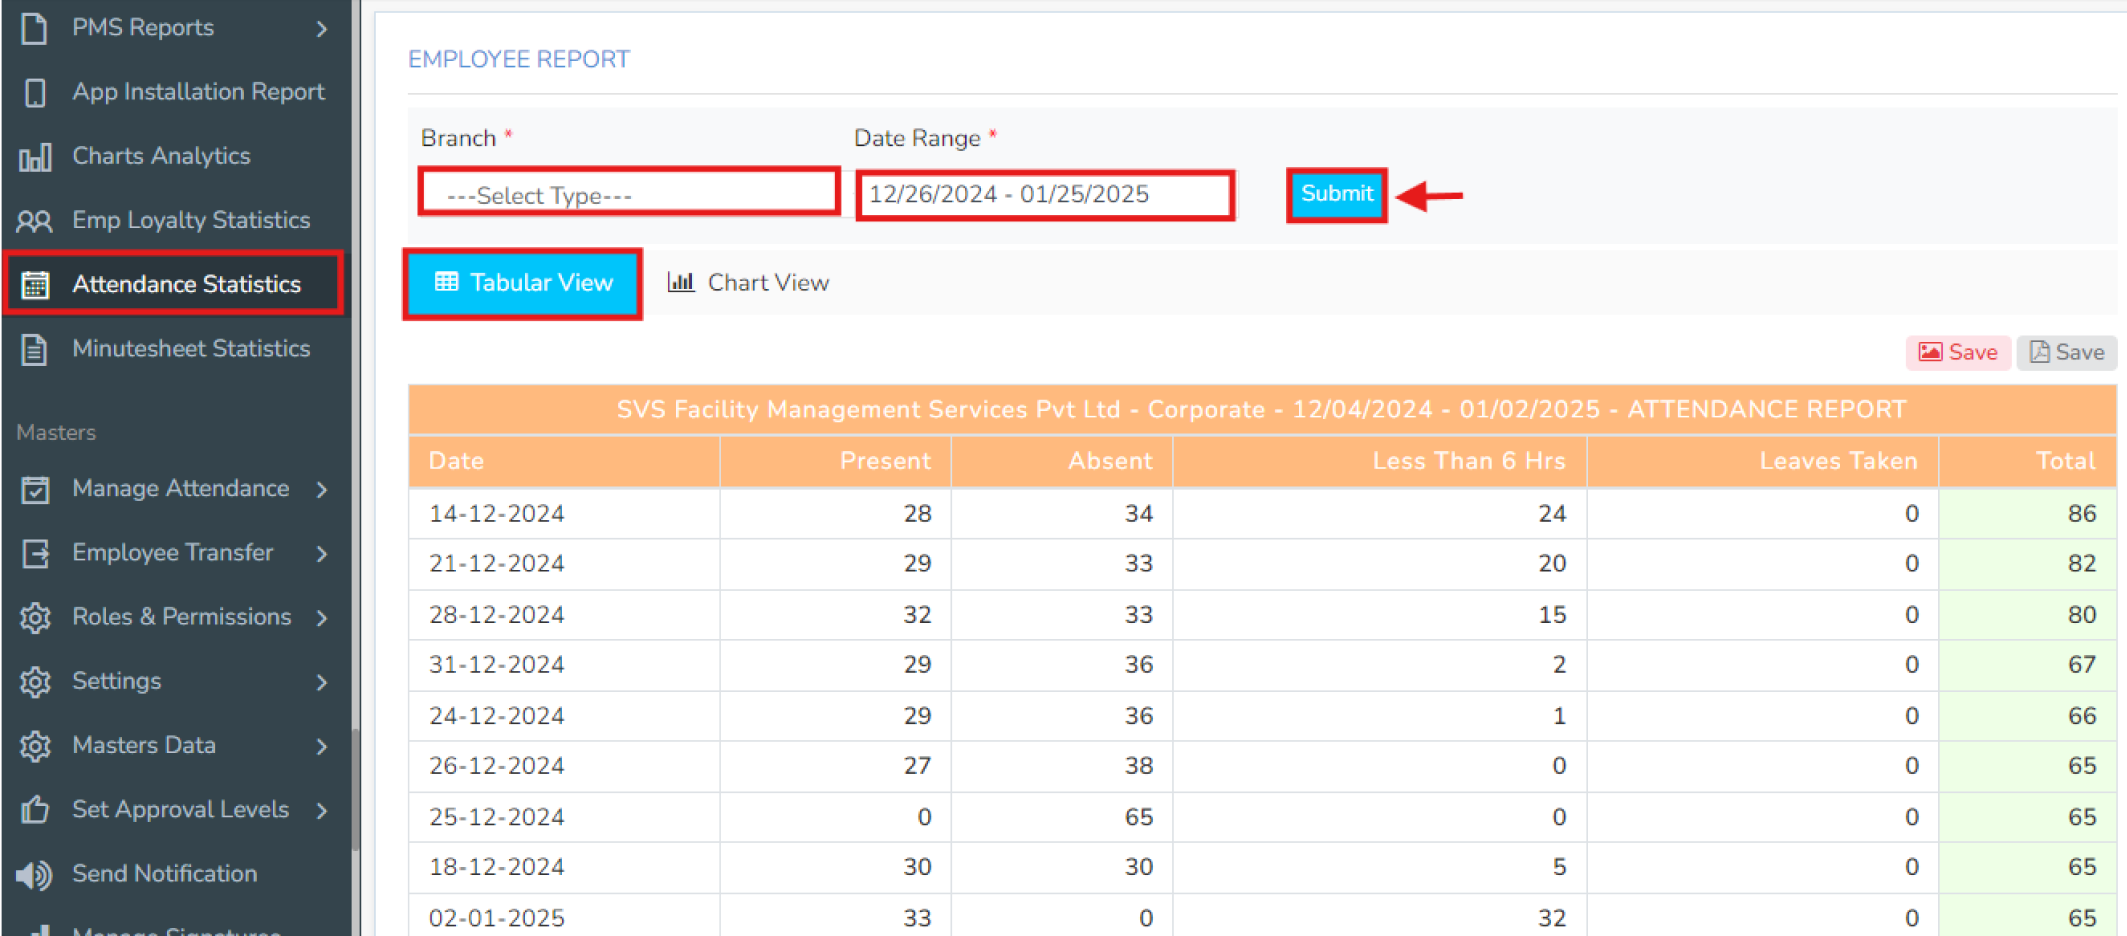This screenshot has height=936, width=2127.
Task: Click the EMPLOYEE REPORT heading
Action: (519, 59)
